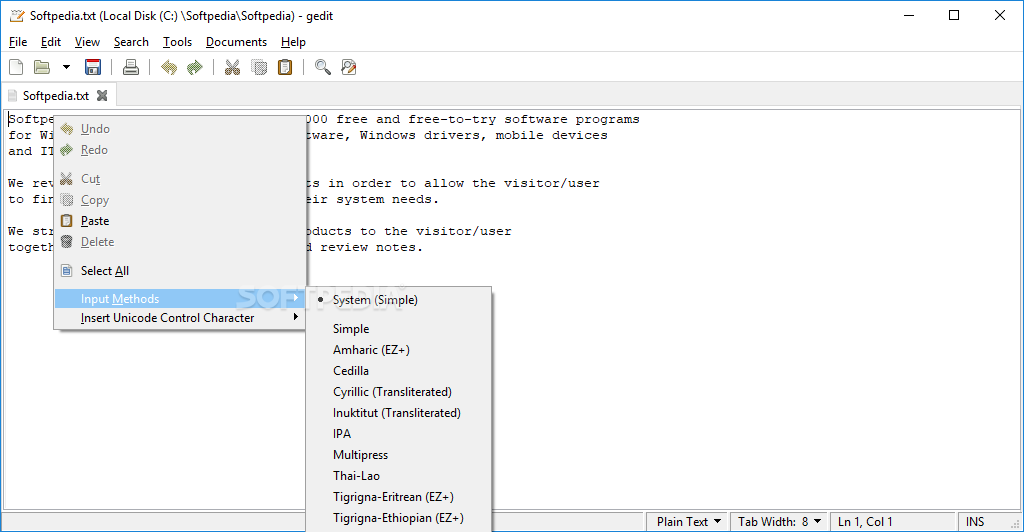This screenshot has width=1024, height=532.
Task: Open the Search menu
Action: point(131,42)
